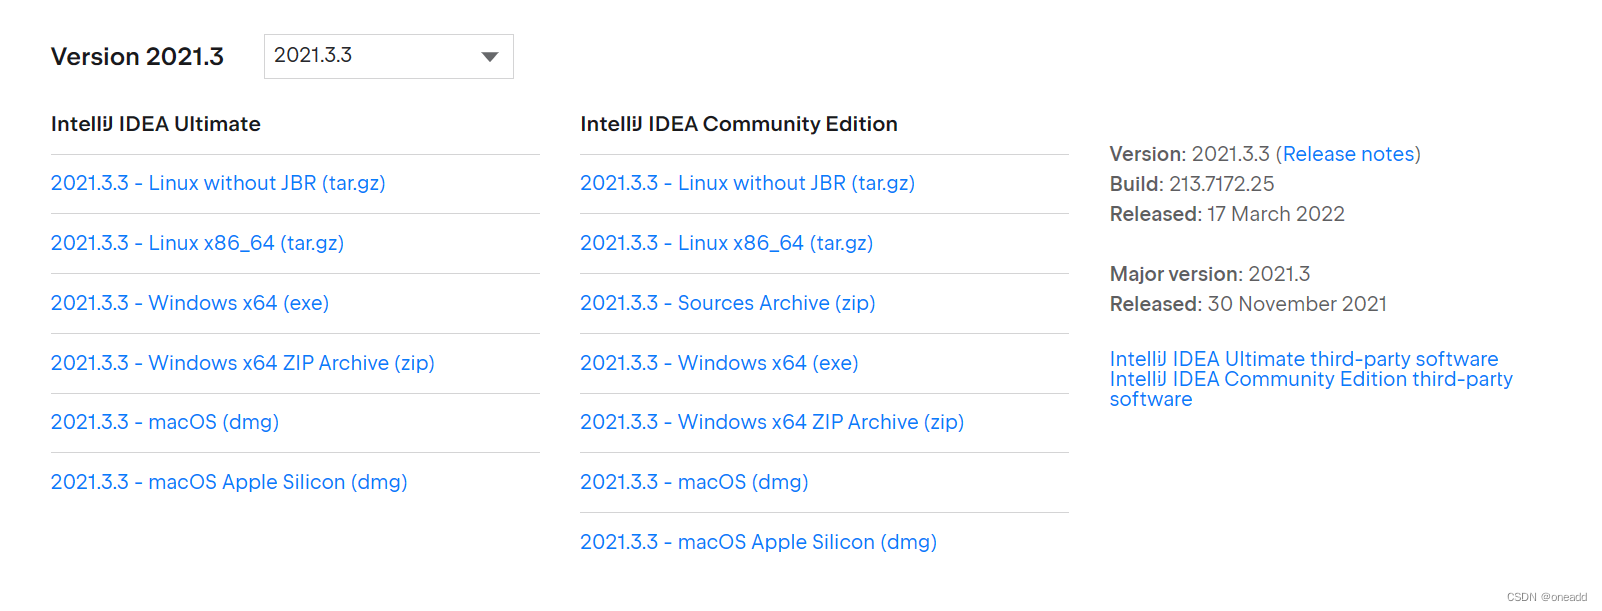Download Community Linux x86_64 tar.gz

click(x=726, y=243)
